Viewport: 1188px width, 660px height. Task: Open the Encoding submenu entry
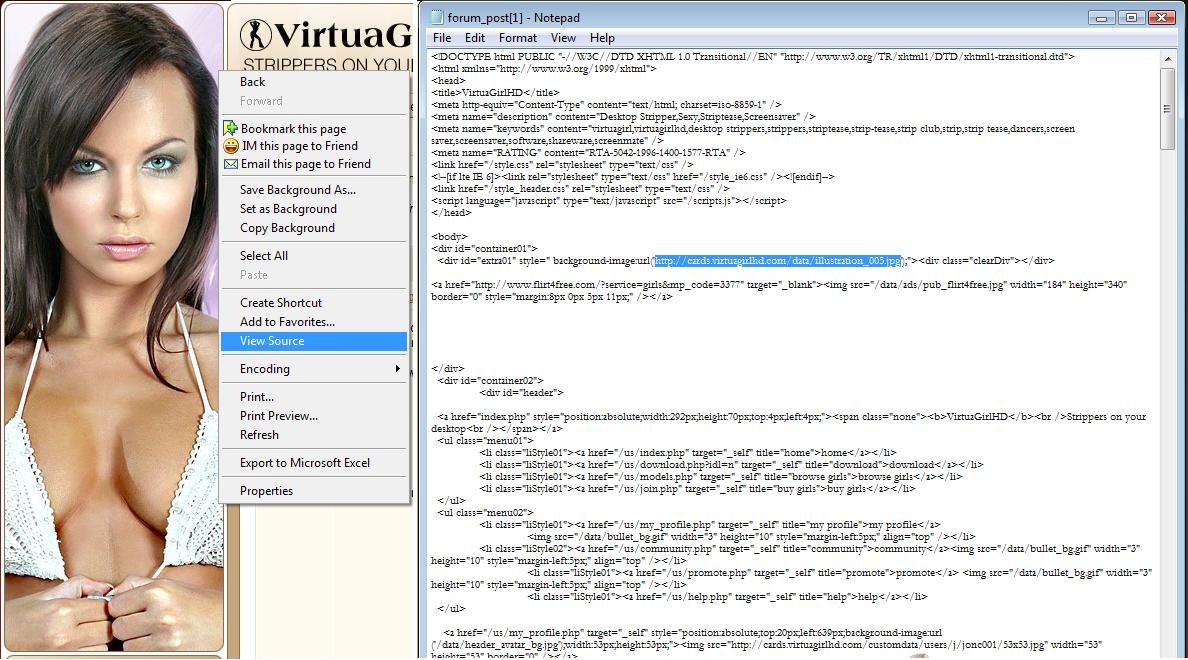(314, 369)
